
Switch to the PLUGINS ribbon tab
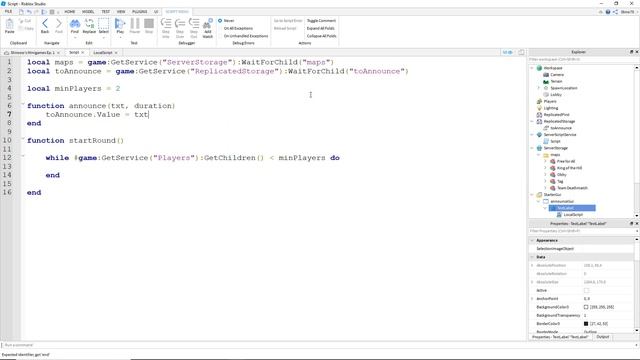pyautogui.click(x=140, y=12)
